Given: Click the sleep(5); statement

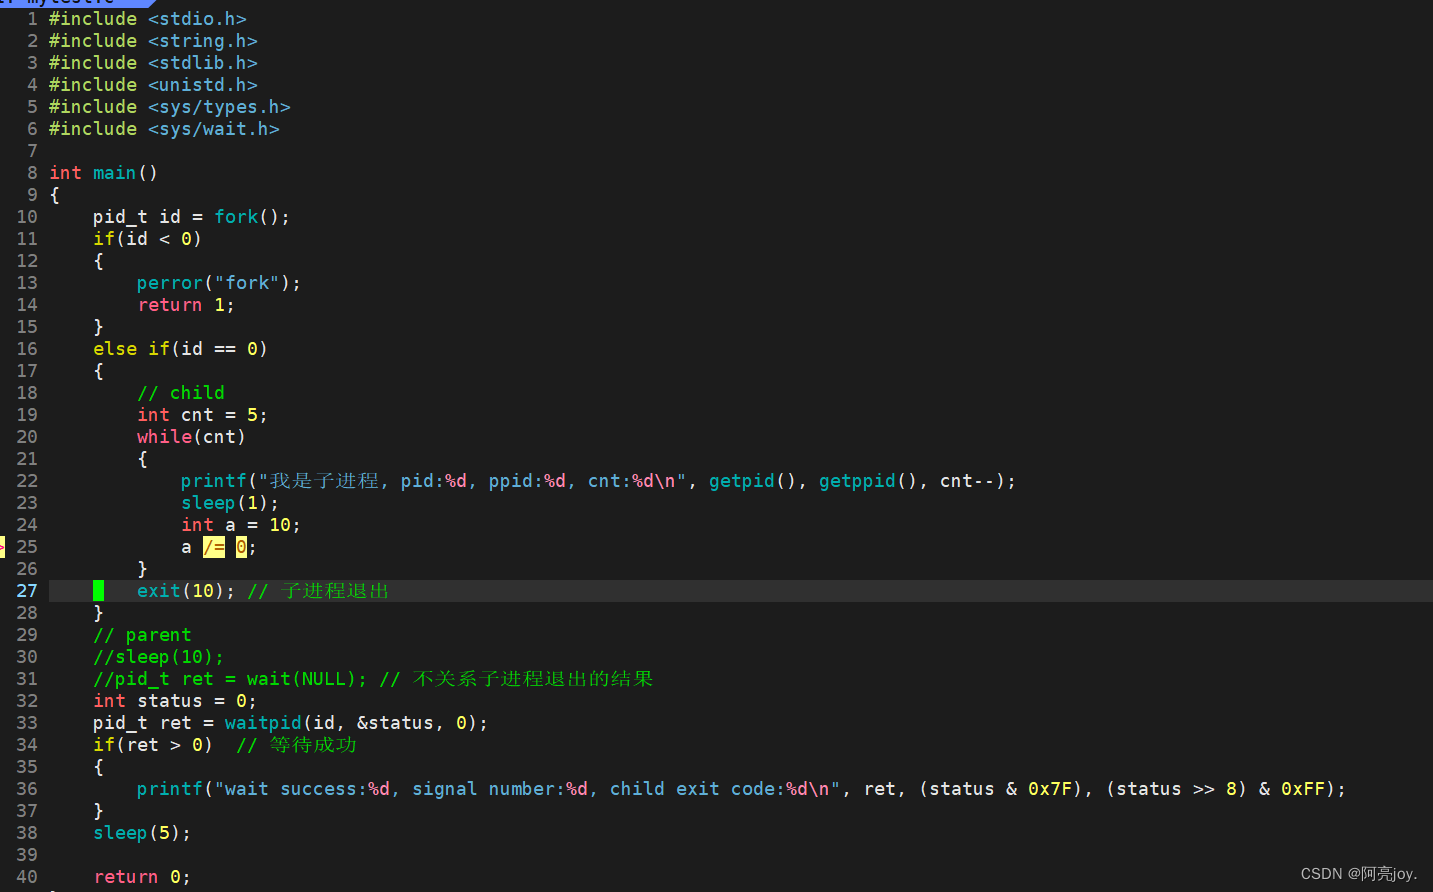Looking at the screenshot, I should [142, 833].
